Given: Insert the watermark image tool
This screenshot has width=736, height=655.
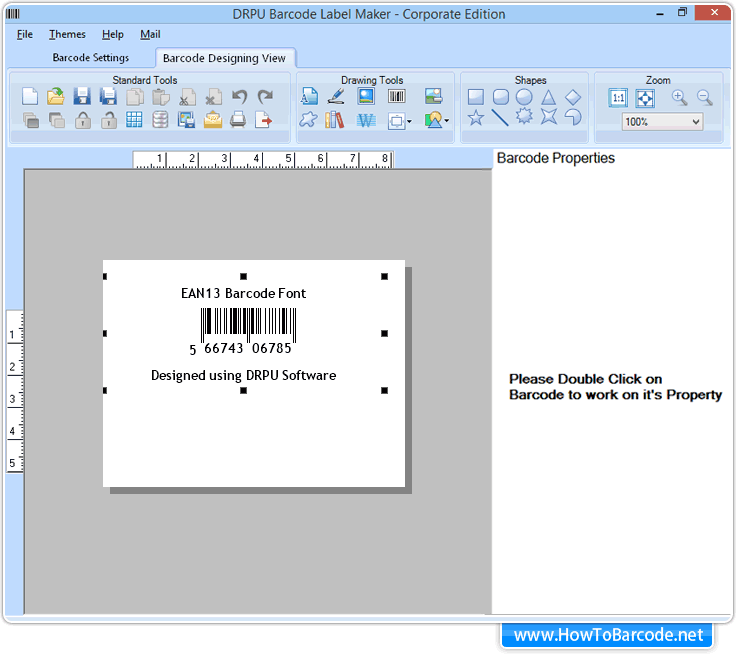Looking at the screenshot, I should pos(433,97).
